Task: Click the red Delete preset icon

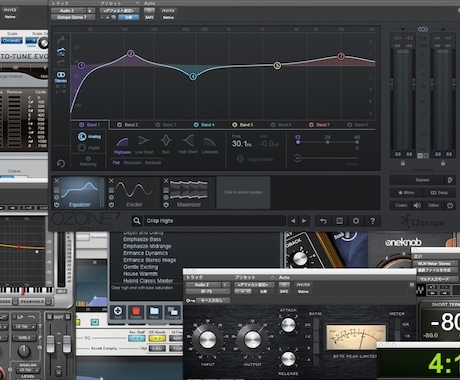Action: coord(136,313)
